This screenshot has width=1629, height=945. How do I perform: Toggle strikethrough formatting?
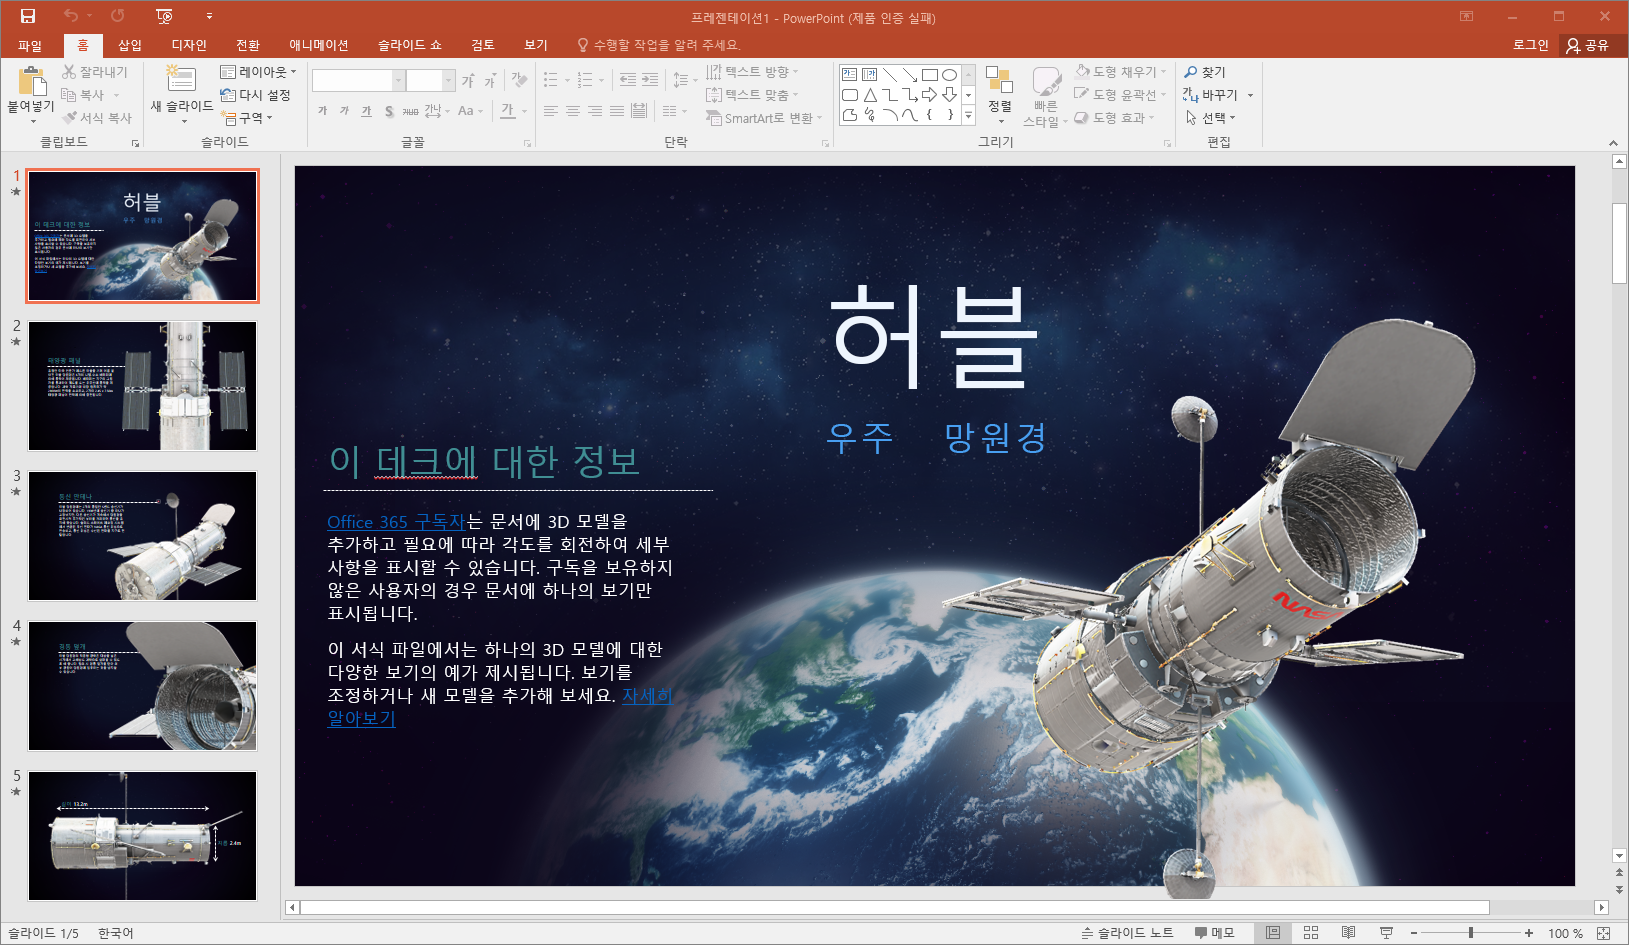410,111
